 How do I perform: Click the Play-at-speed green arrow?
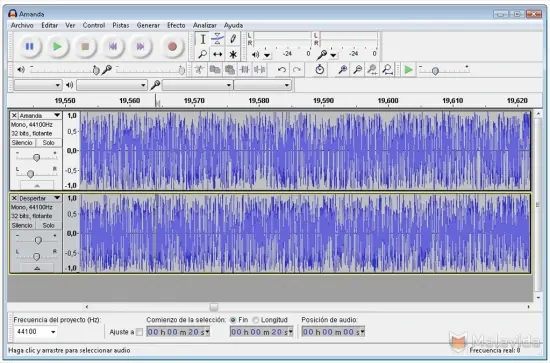pos(408,69)
